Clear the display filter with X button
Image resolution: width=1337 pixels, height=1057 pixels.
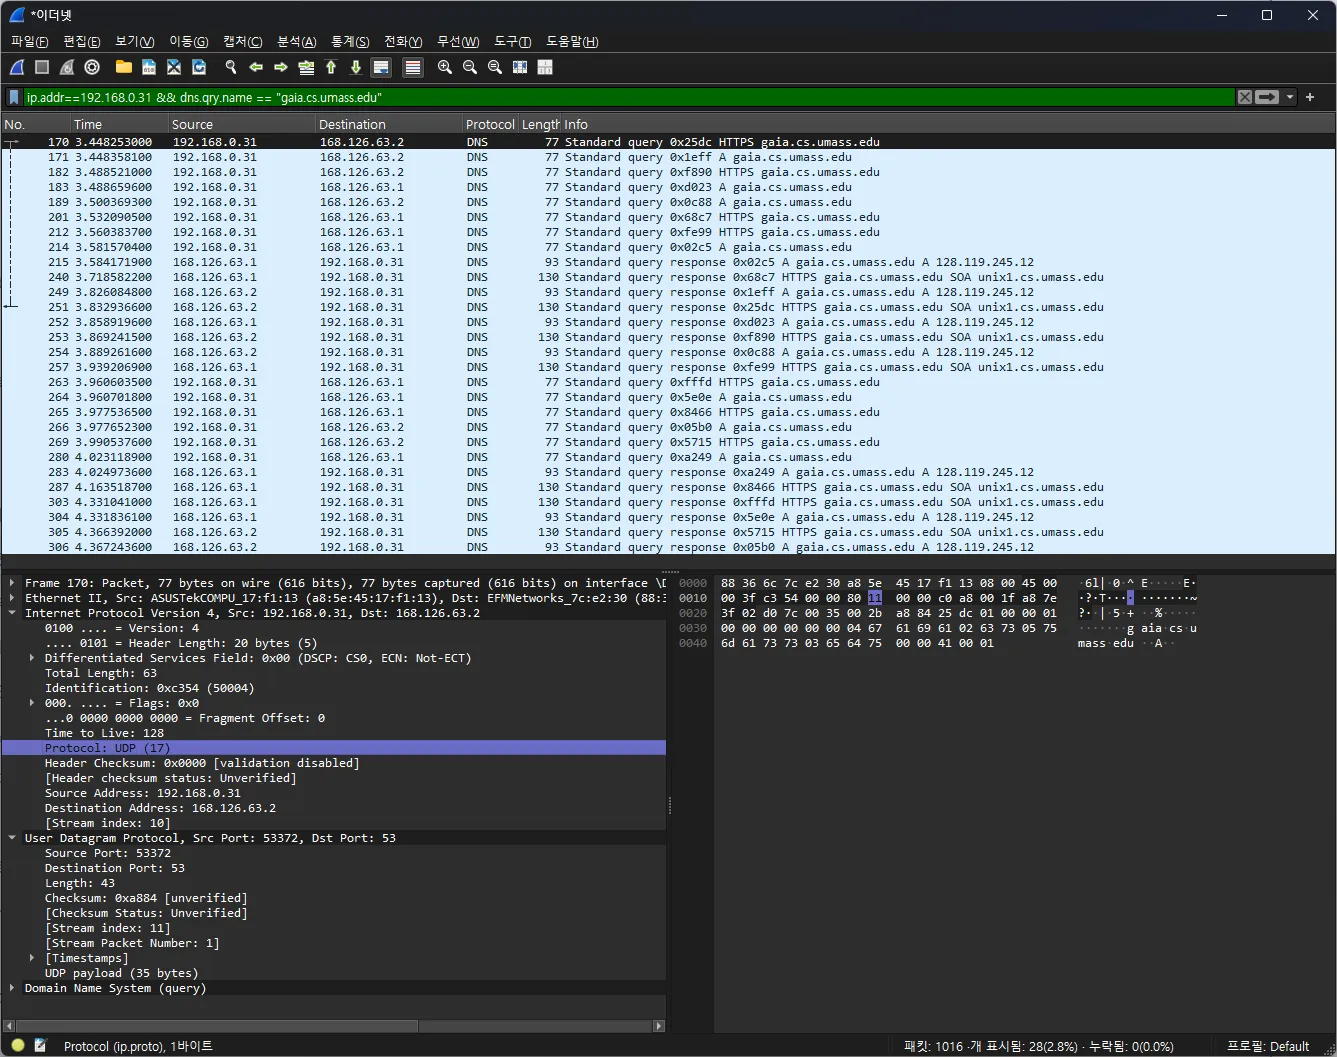(x=1245, y=97)
